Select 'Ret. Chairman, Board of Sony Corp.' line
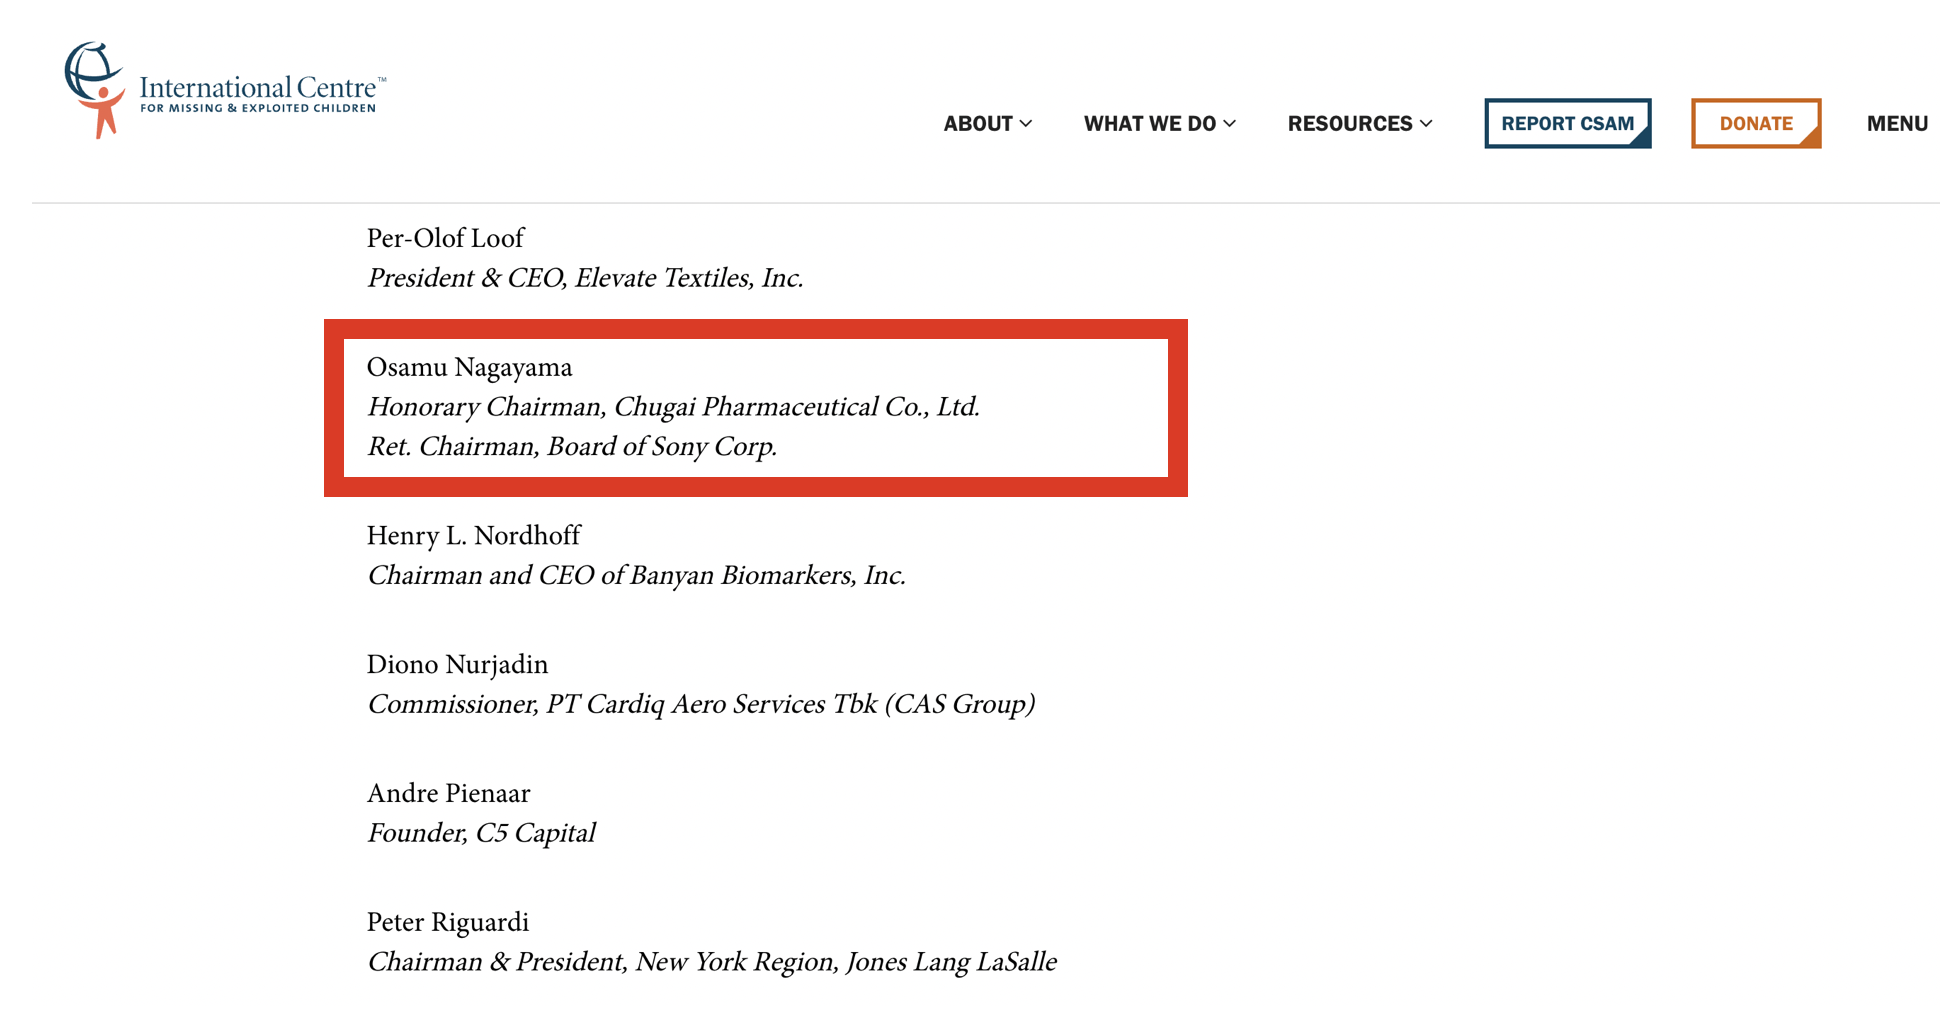Screen dimensions: 1940x1032 click(x=572, y=446)
